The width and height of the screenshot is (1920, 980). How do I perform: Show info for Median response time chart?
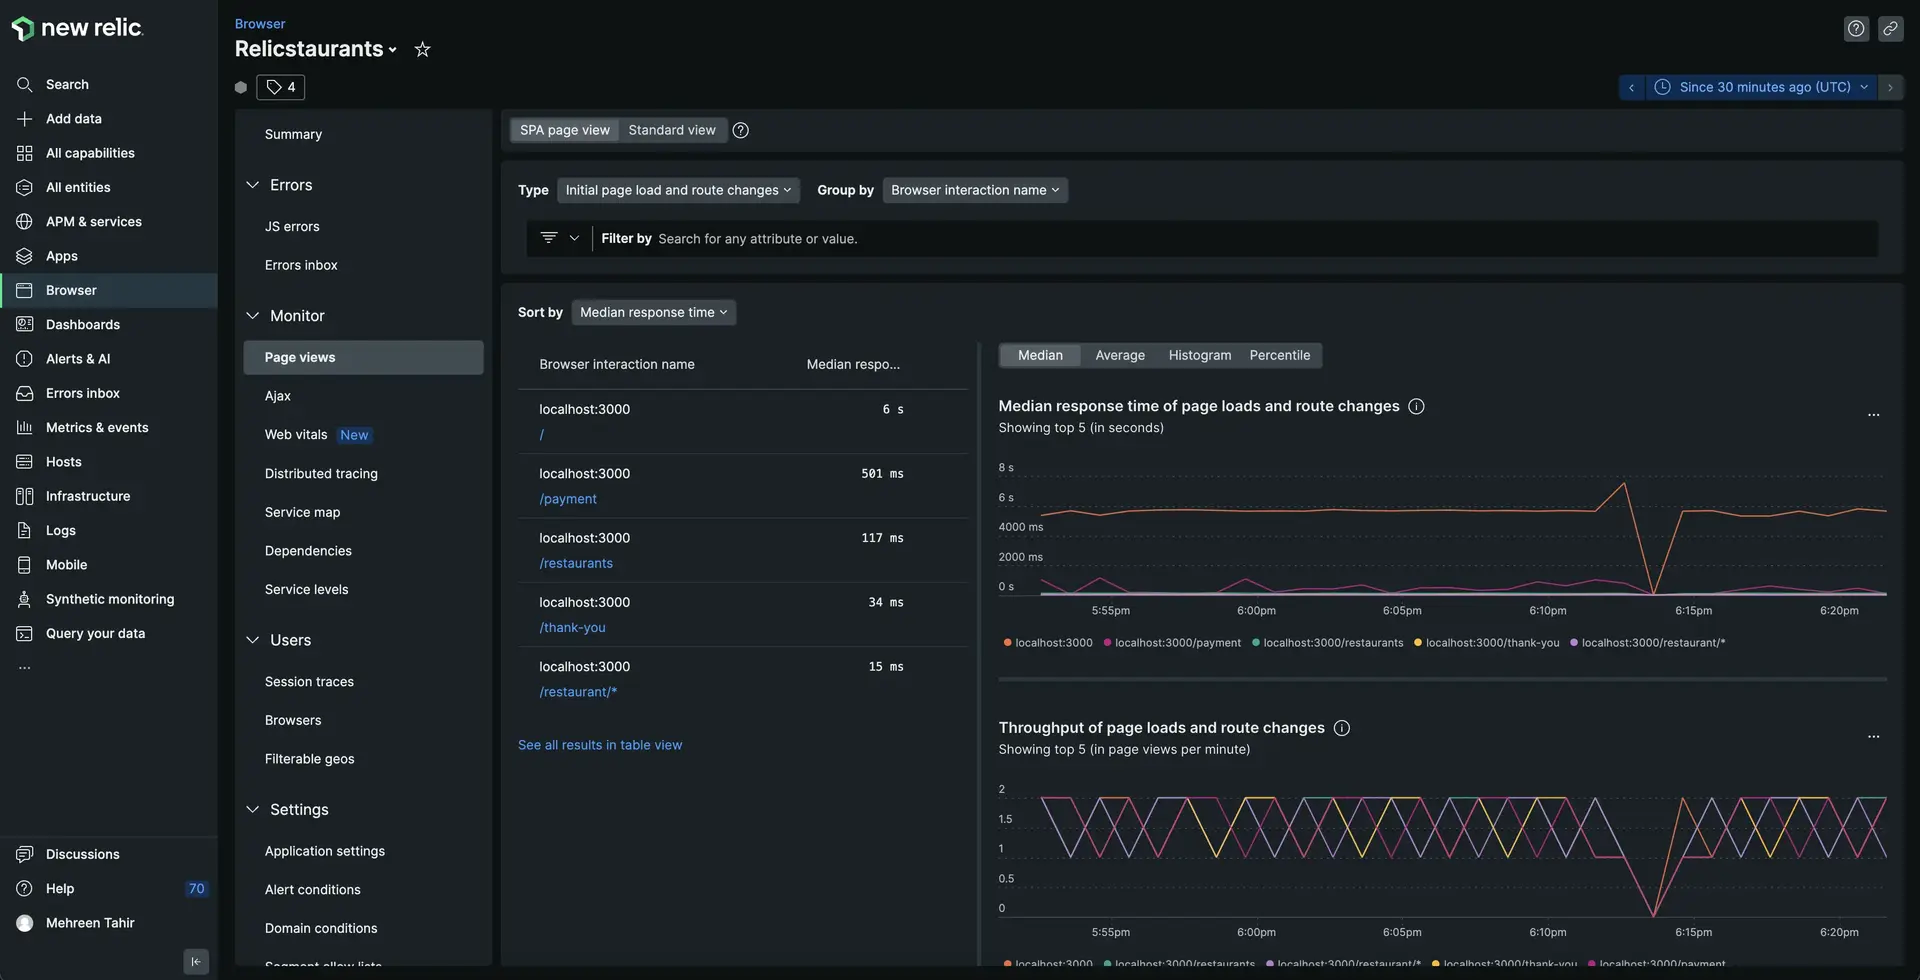coord(1416,407)
